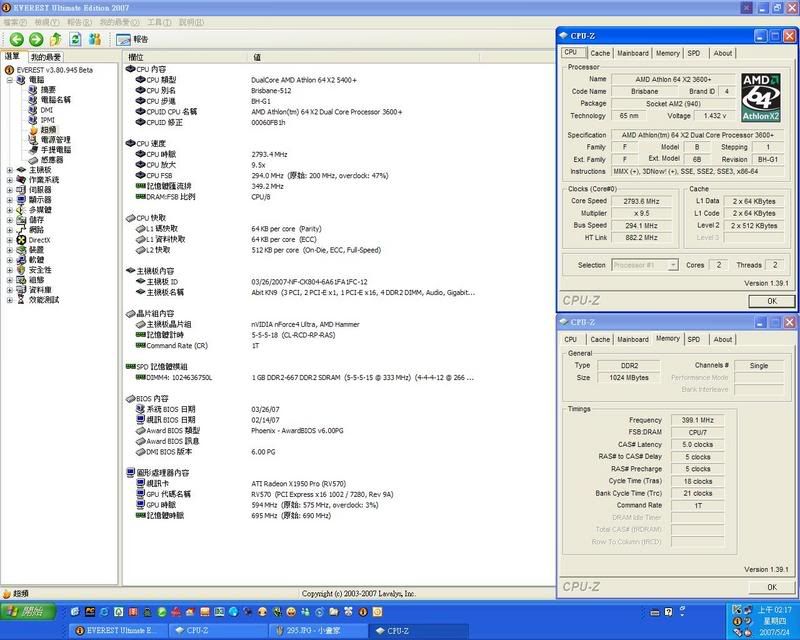Click the green Forward arrow in EVEREST toolbar
Screen dimensions: 800x640
point(36,39)
